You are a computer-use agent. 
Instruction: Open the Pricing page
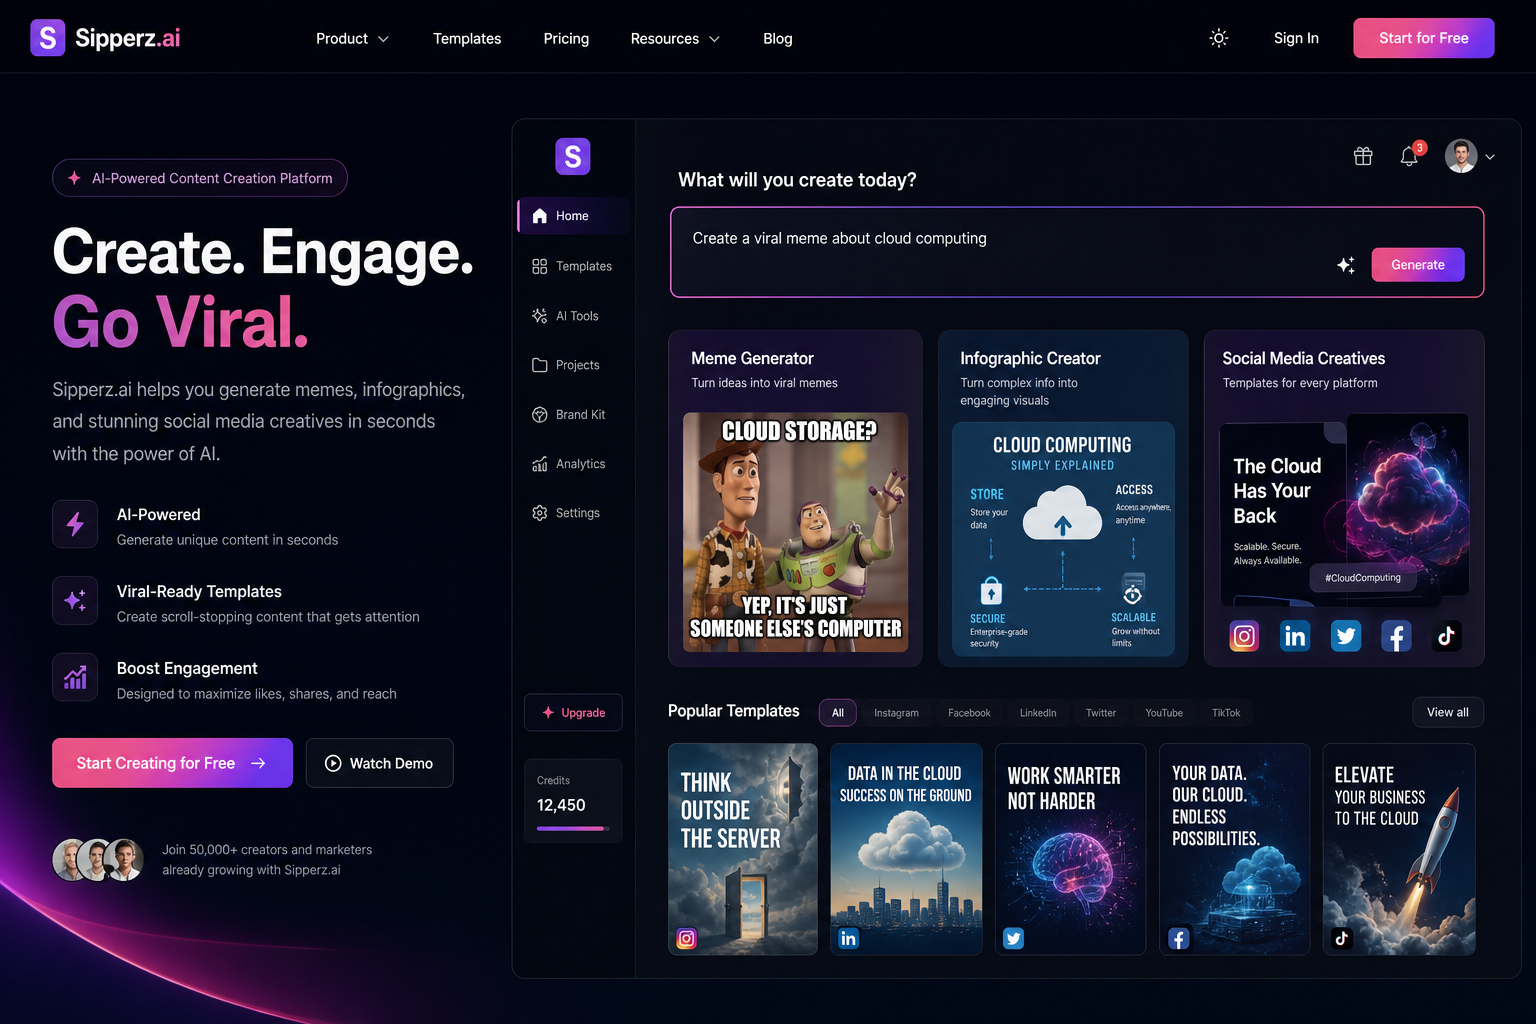point(566,39)
